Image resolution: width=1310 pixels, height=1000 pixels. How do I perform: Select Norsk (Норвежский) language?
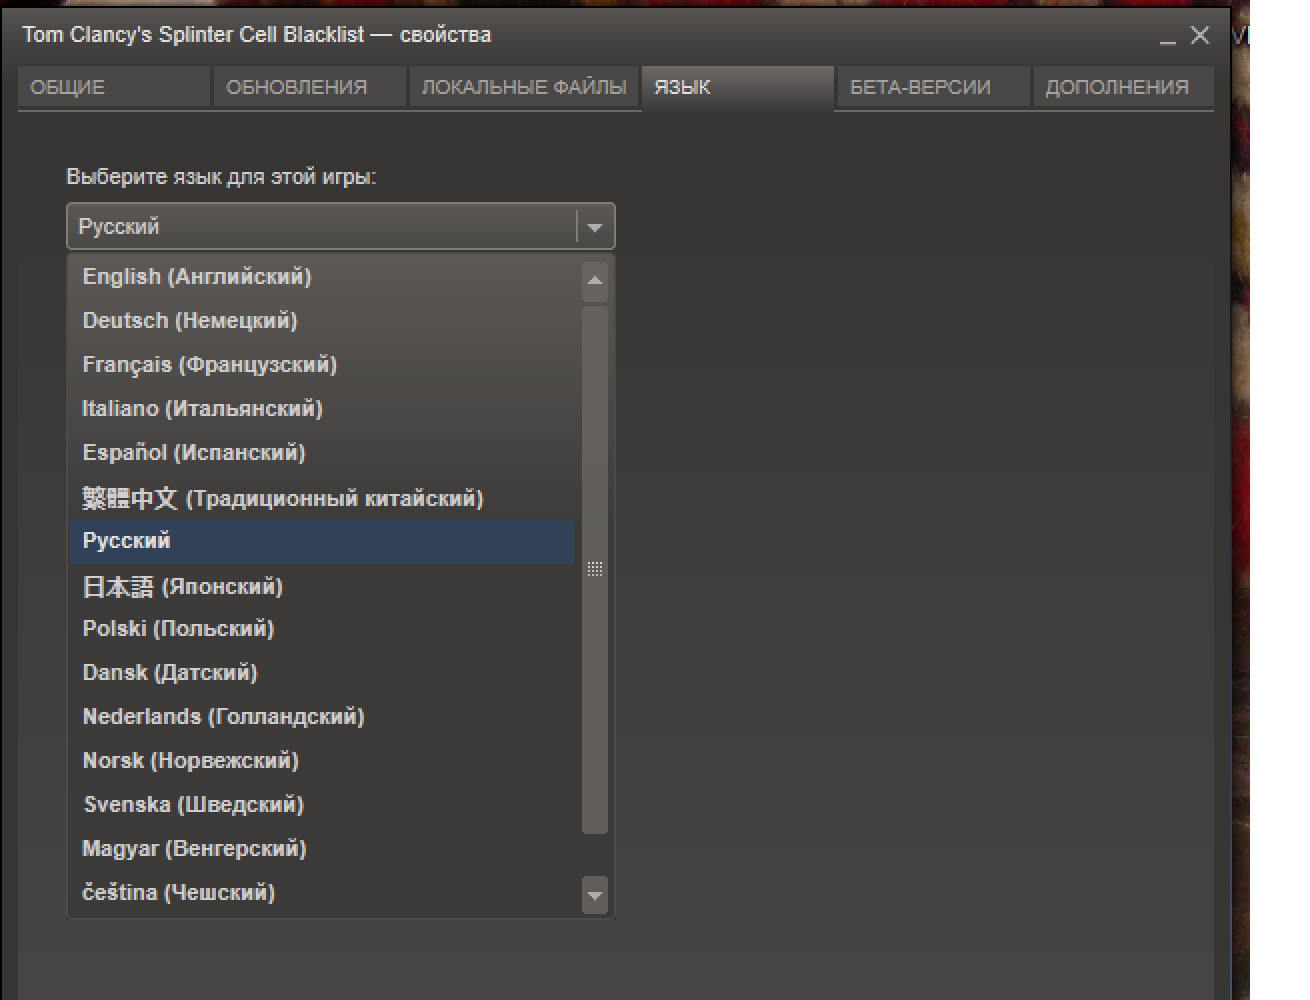point(322,761)
